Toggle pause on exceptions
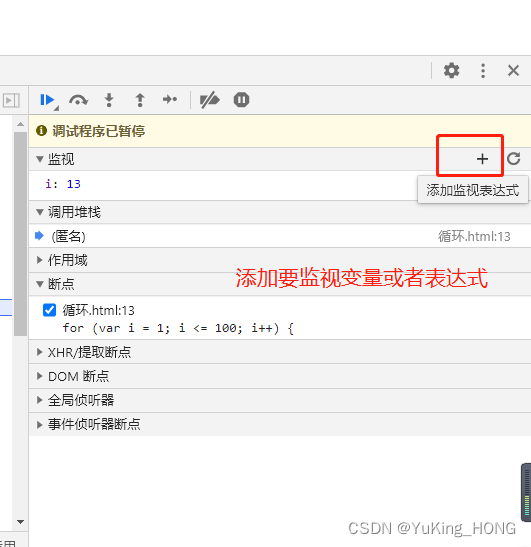Screen dimensions: 531x547 tap(241, 100)
